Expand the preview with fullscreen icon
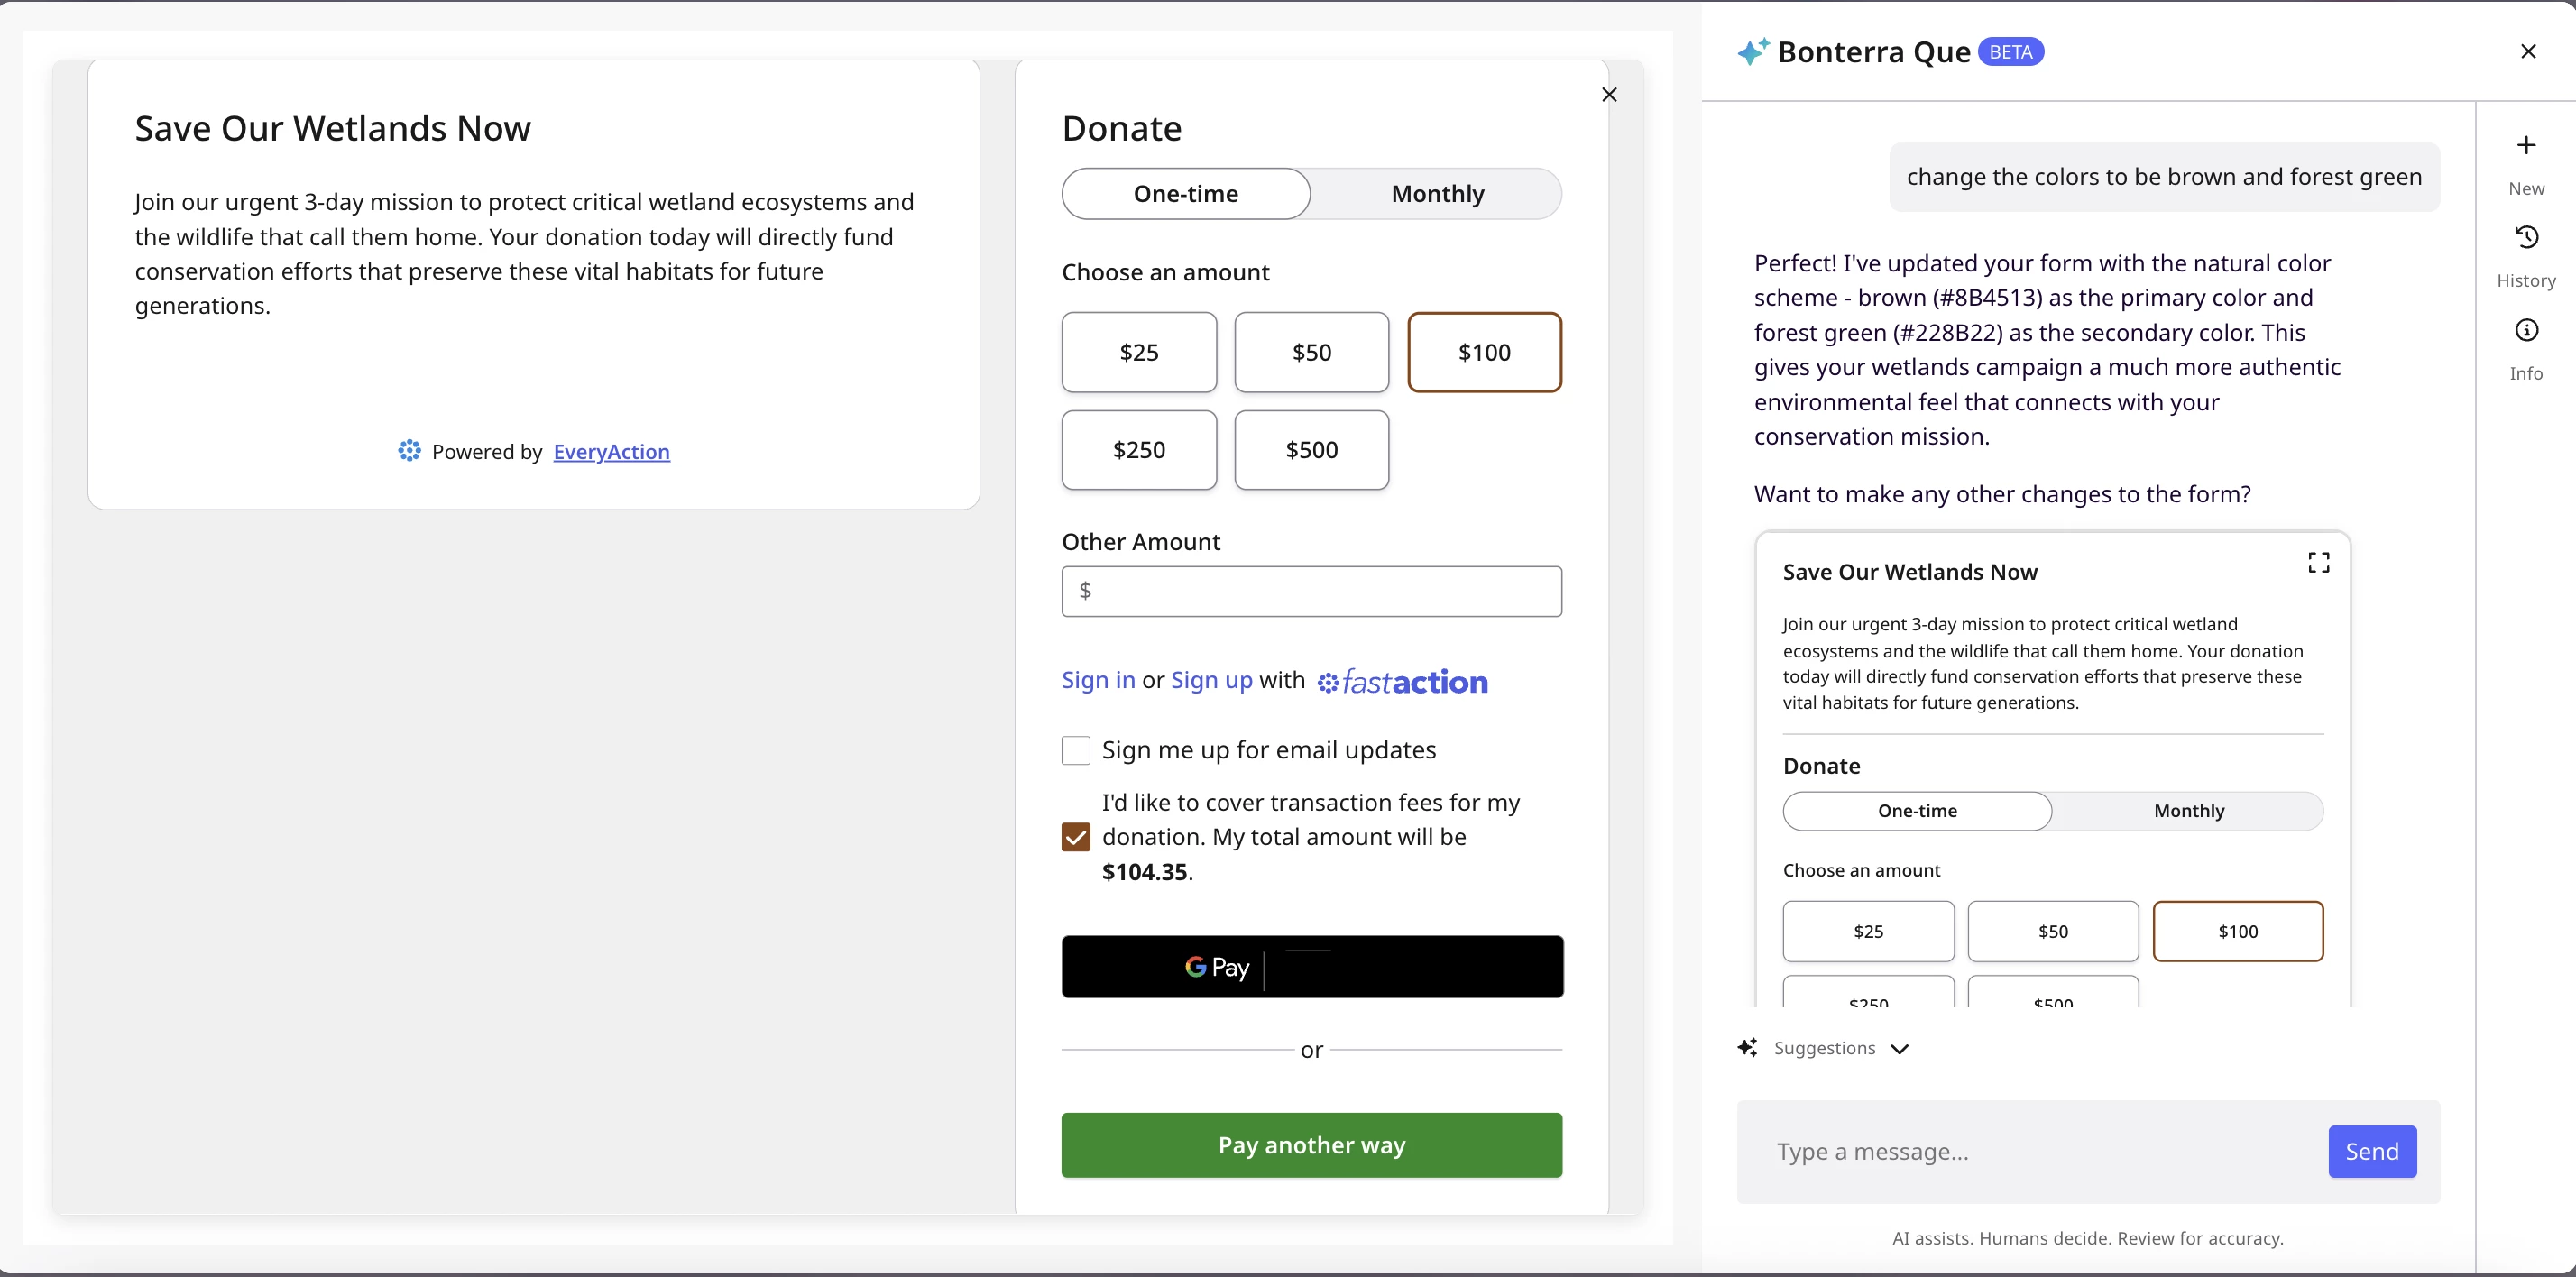The width and height of the screenshot is (2576, 1277). pyautogui.click(x=2318, y=563)
